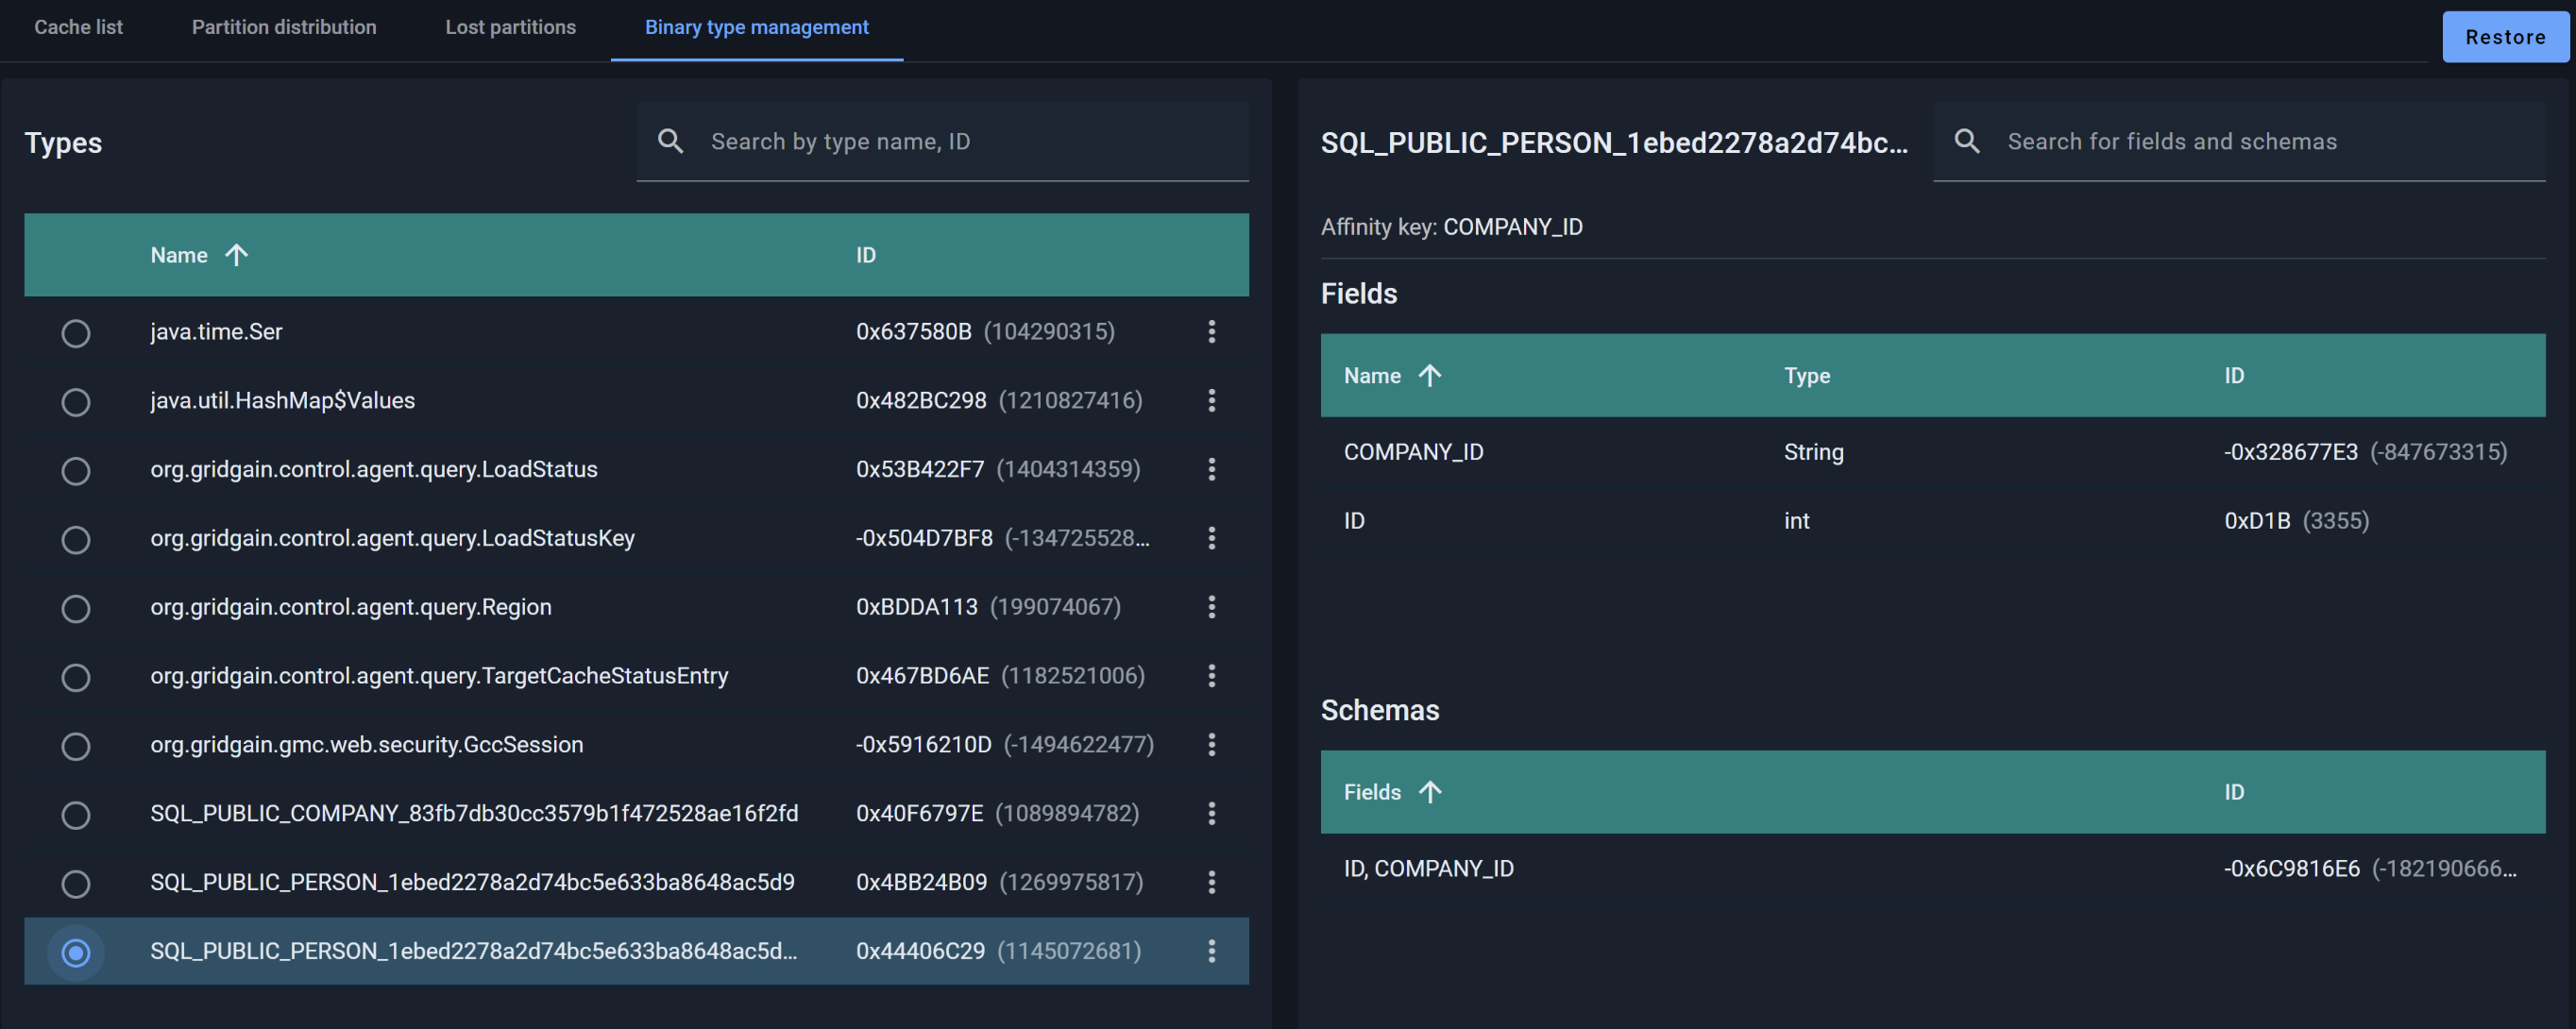The height and width of the screenshot is (1029, 2576).
Task: Switch to the Cache list tab
Action: tap(77, 26)
